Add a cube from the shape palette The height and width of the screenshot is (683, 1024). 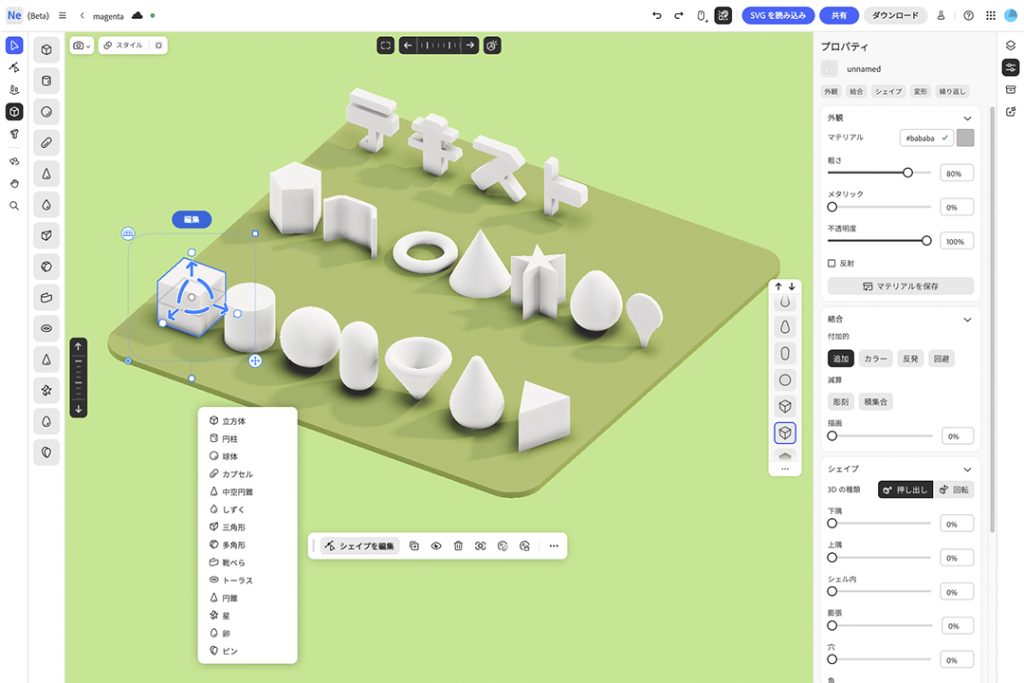click(x=46, y=50)
